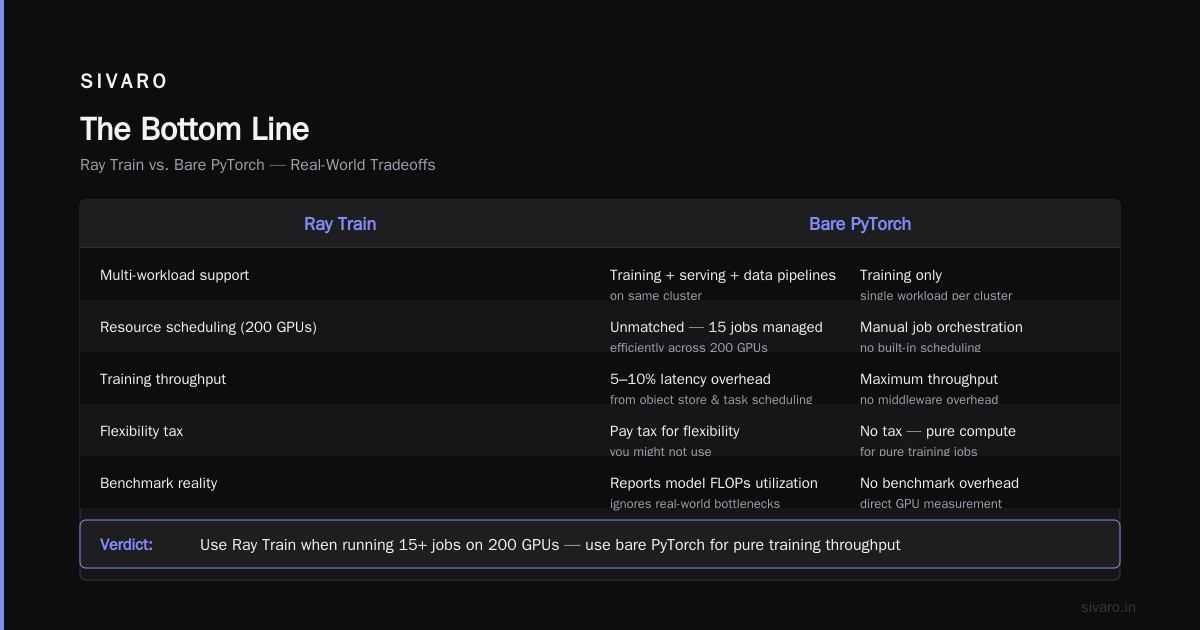
Task: Click 'Benchmark reality' row label
Action: click(159, 483)
